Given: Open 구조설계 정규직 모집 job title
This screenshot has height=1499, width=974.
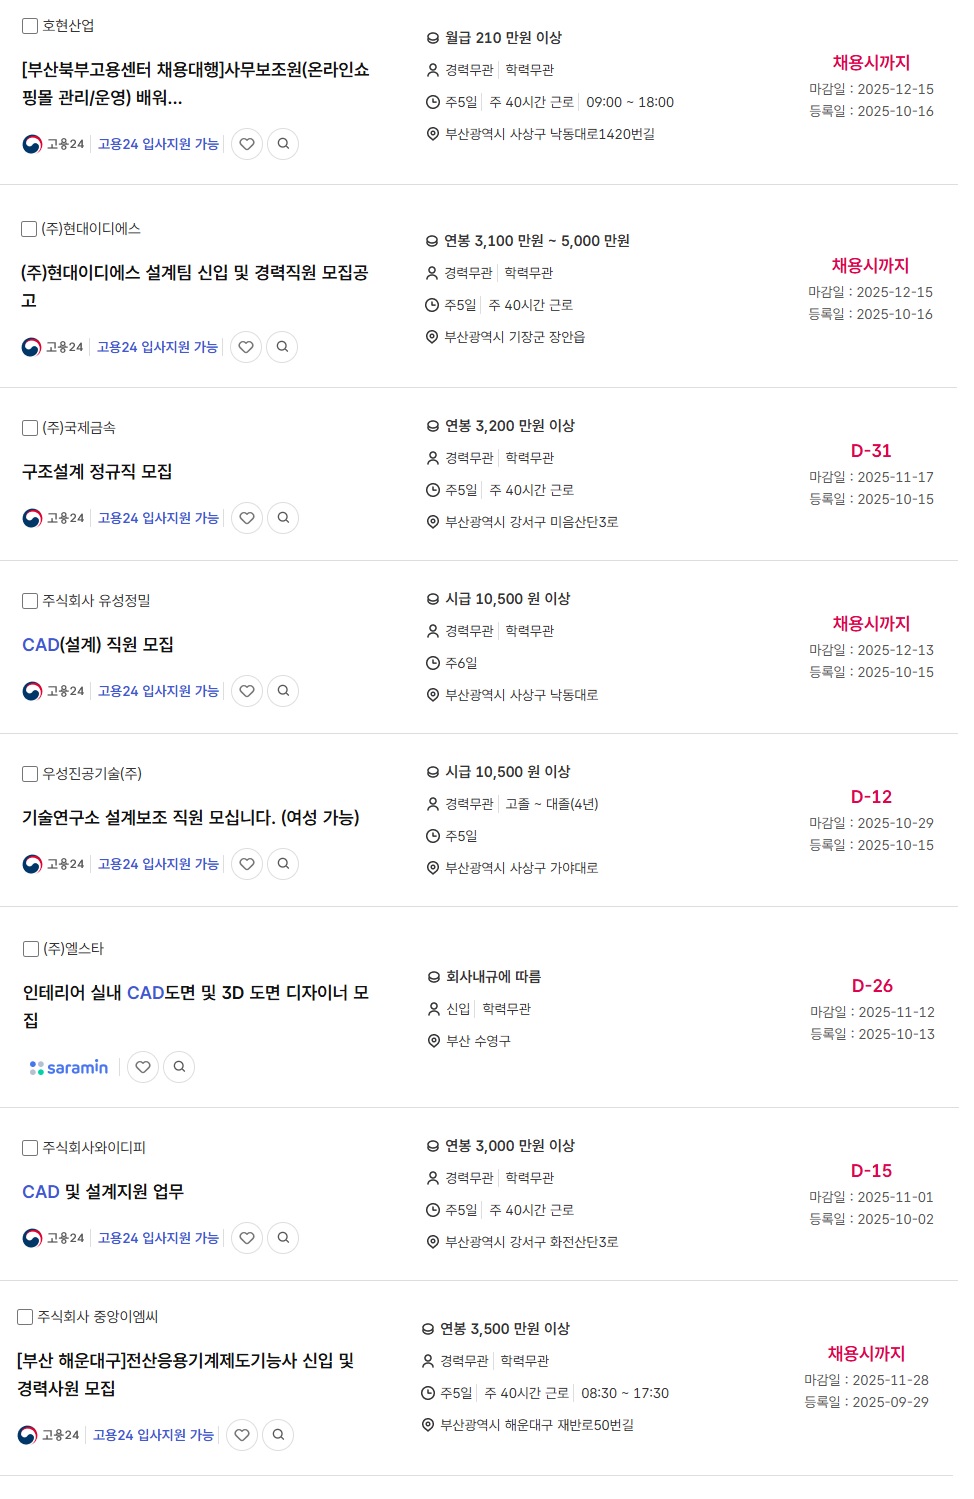Looking at the screenshot, I should point(97,472).
